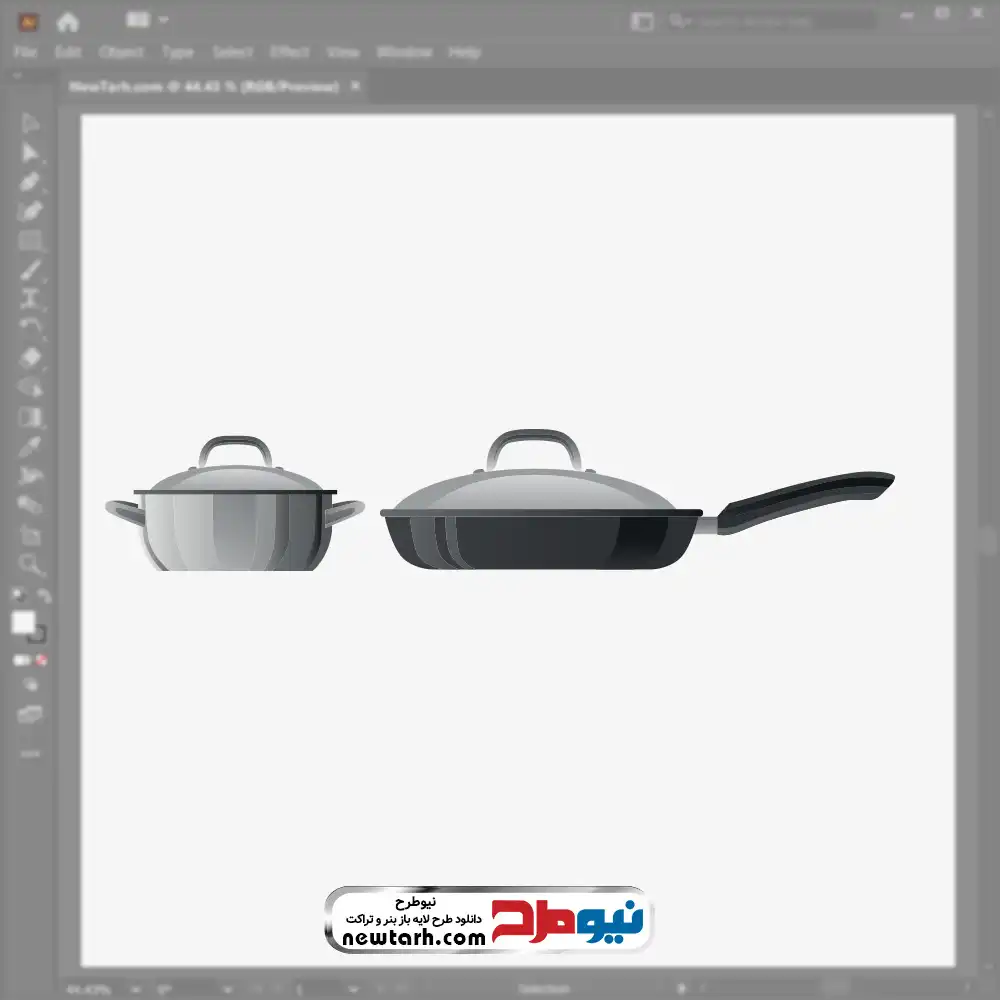Open the Object menu
Screen dimensions: 1000x1000
coord(120,52)
